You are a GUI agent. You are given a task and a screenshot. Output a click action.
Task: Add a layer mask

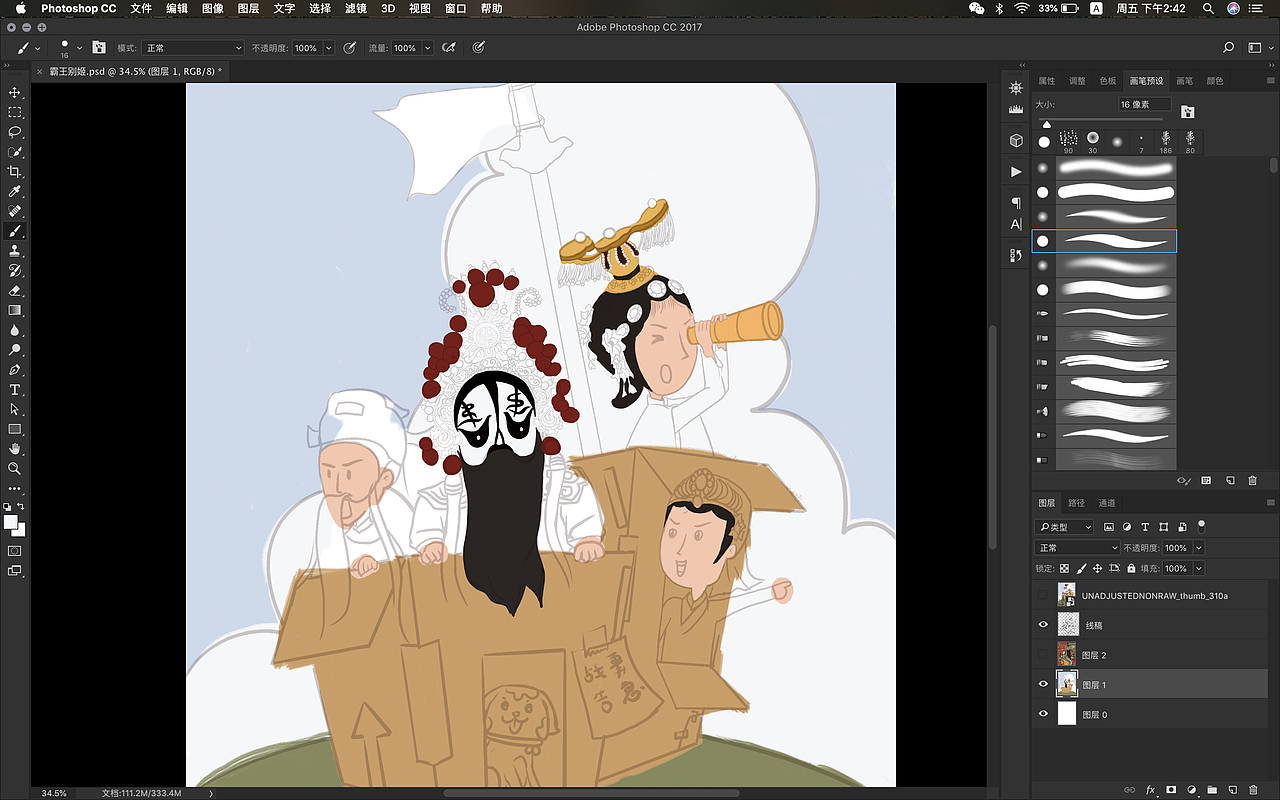(1171, 790)
